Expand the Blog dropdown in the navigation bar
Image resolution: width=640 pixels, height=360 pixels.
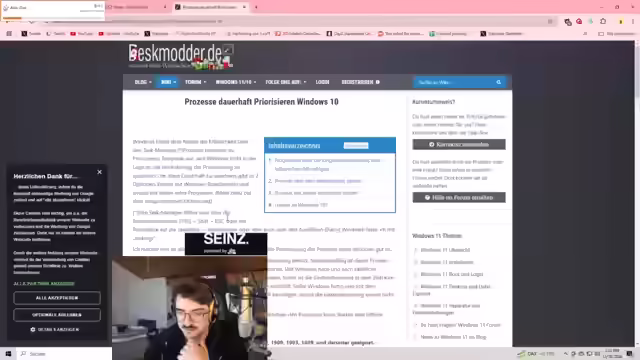(x=143, y=82)
